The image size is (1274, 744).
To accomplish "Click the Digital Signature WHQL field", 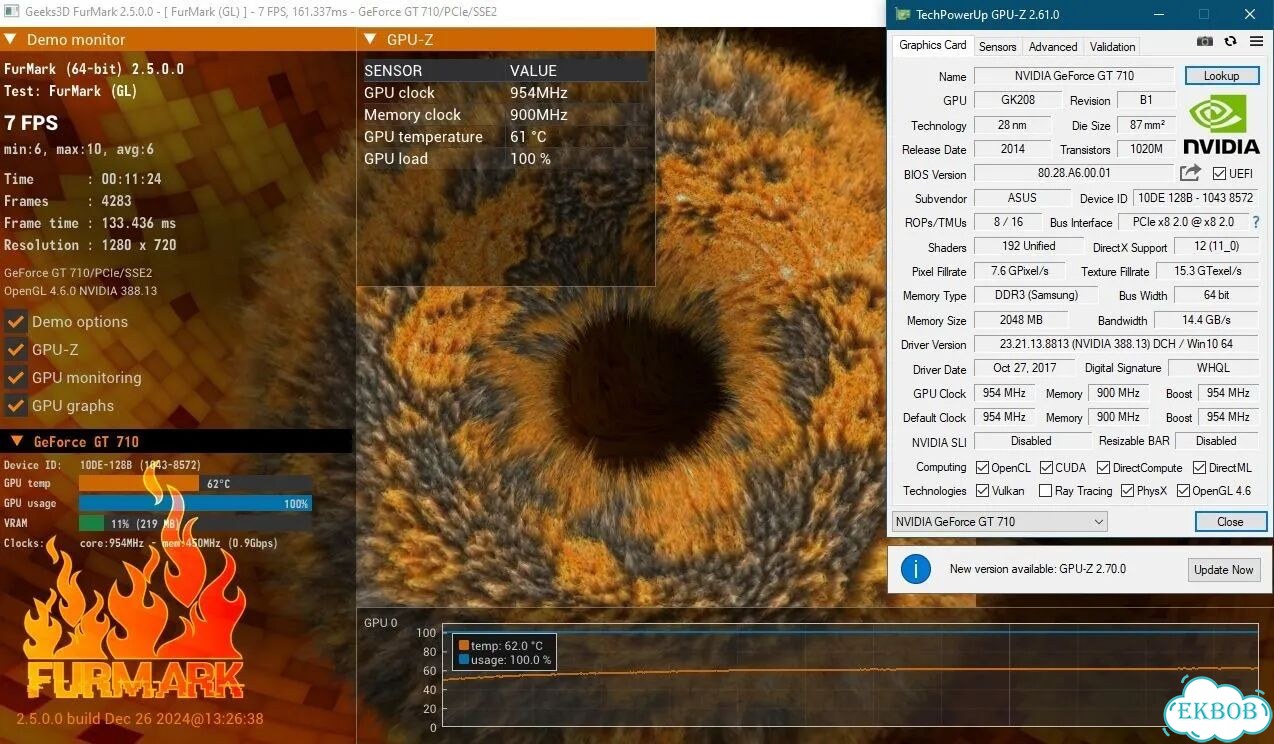I will click(1213, 368).
